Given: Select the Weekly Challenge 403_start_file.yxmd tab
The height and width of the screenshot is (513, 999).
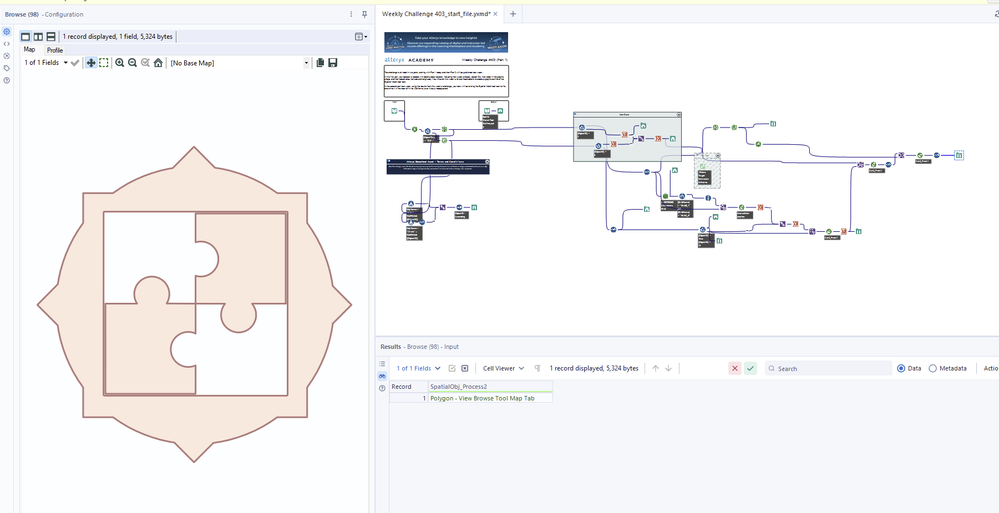Looking at the screenshot, I should 436,14.
